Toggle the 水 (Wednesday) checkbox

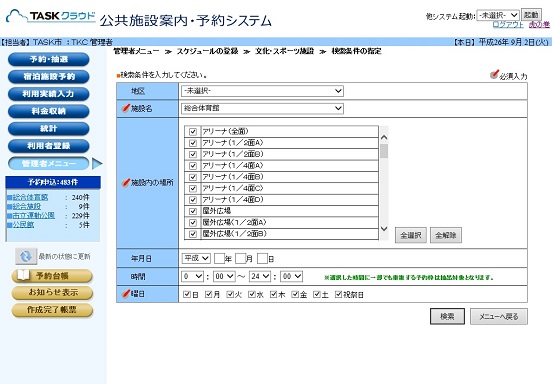click(251, 294)
